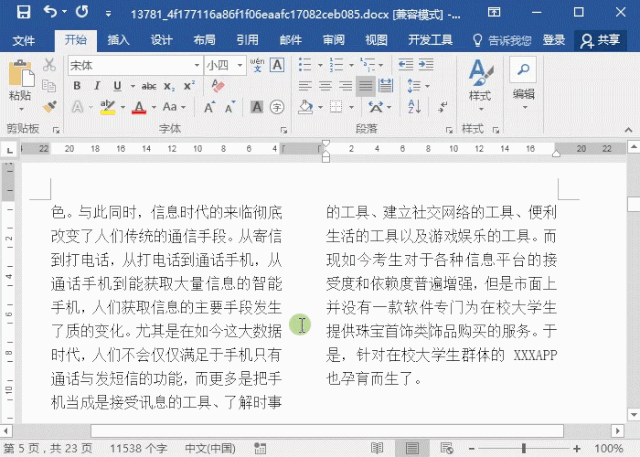This screenshot has width=640, height=457.
Task: Click the Cut scissors icon
Action: pos(49,64)
